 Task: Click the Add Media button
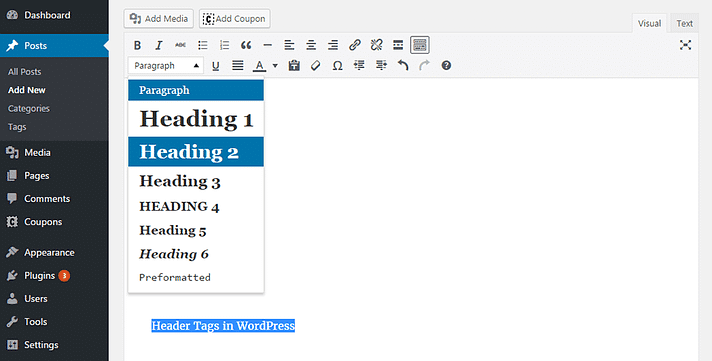coord(158,19)
